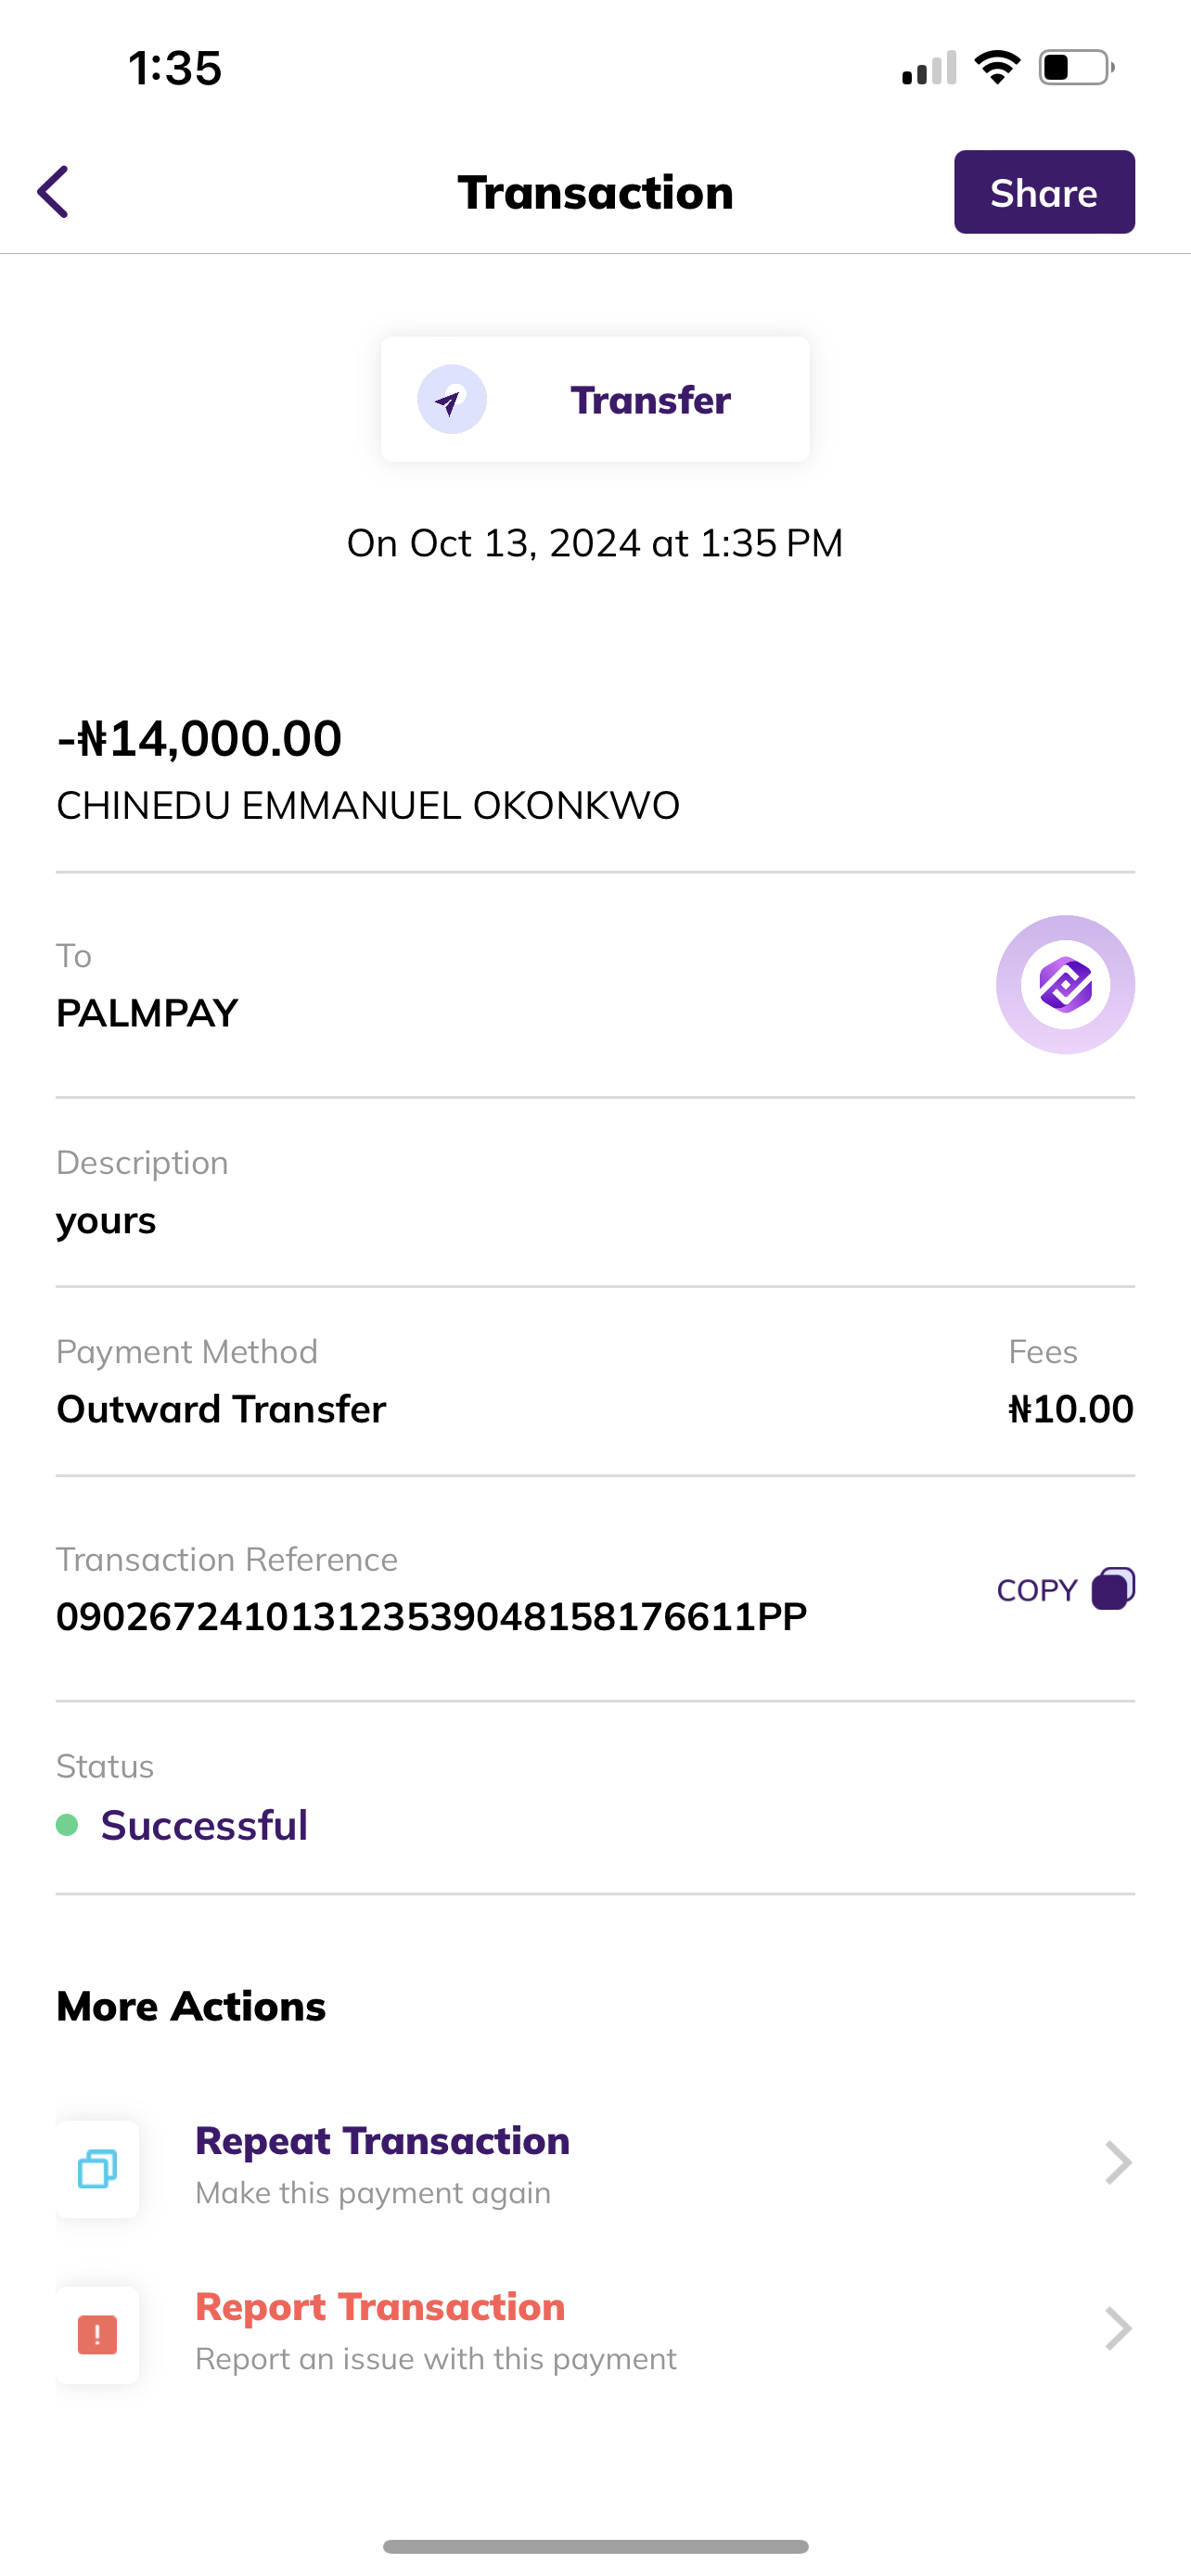The width and height of the screenshot is (1191, 2576).
Task: Tap the red Report Transaction alert icon
Action: [x=97, y=2334]
